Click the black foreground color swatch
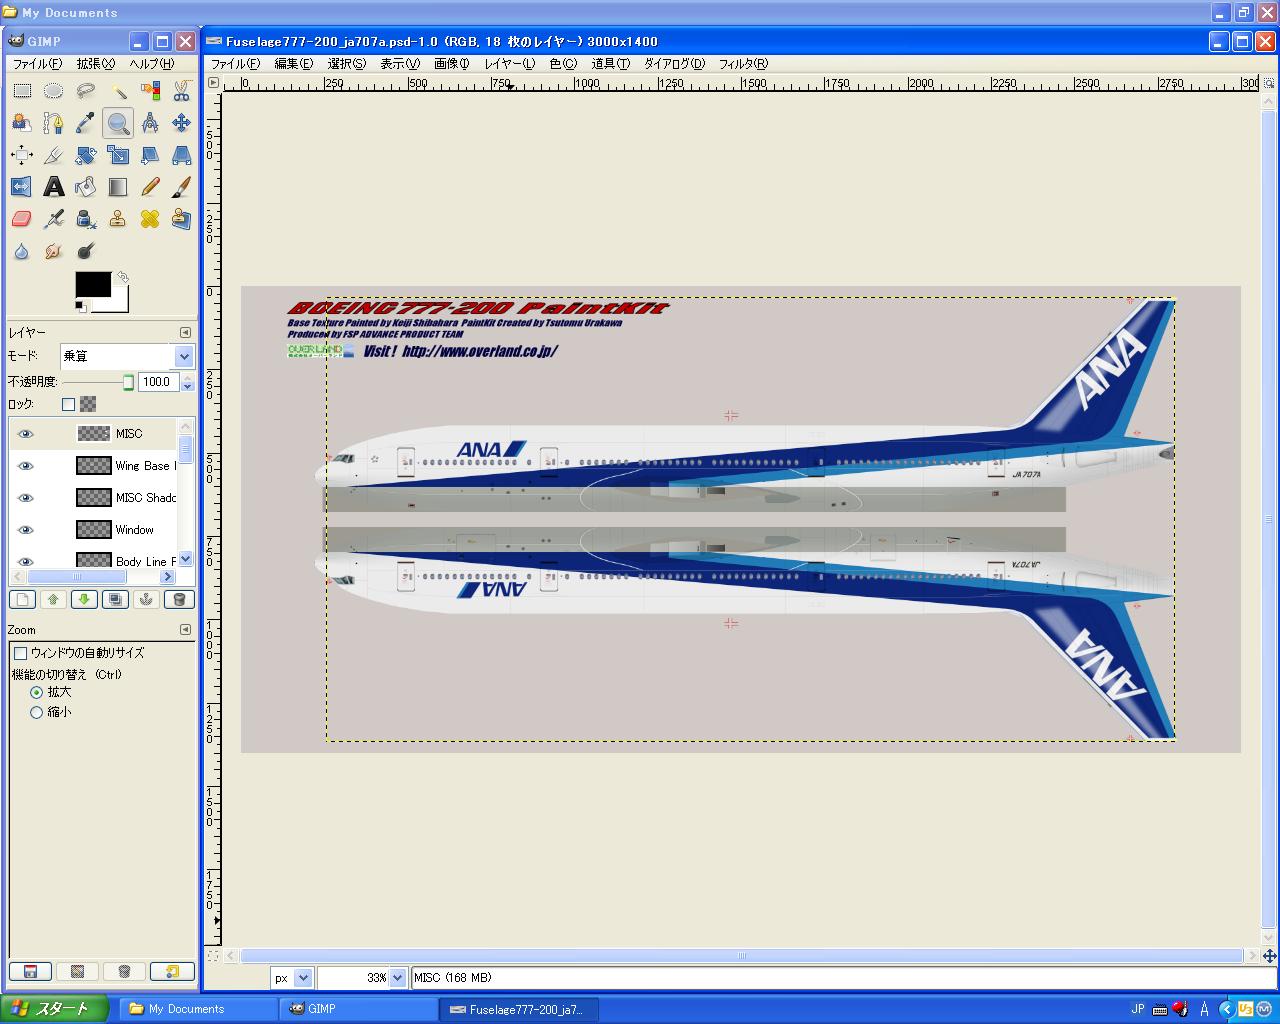Image resolution: width=1280 pixels, height=1024 pixels. point(93,285)
